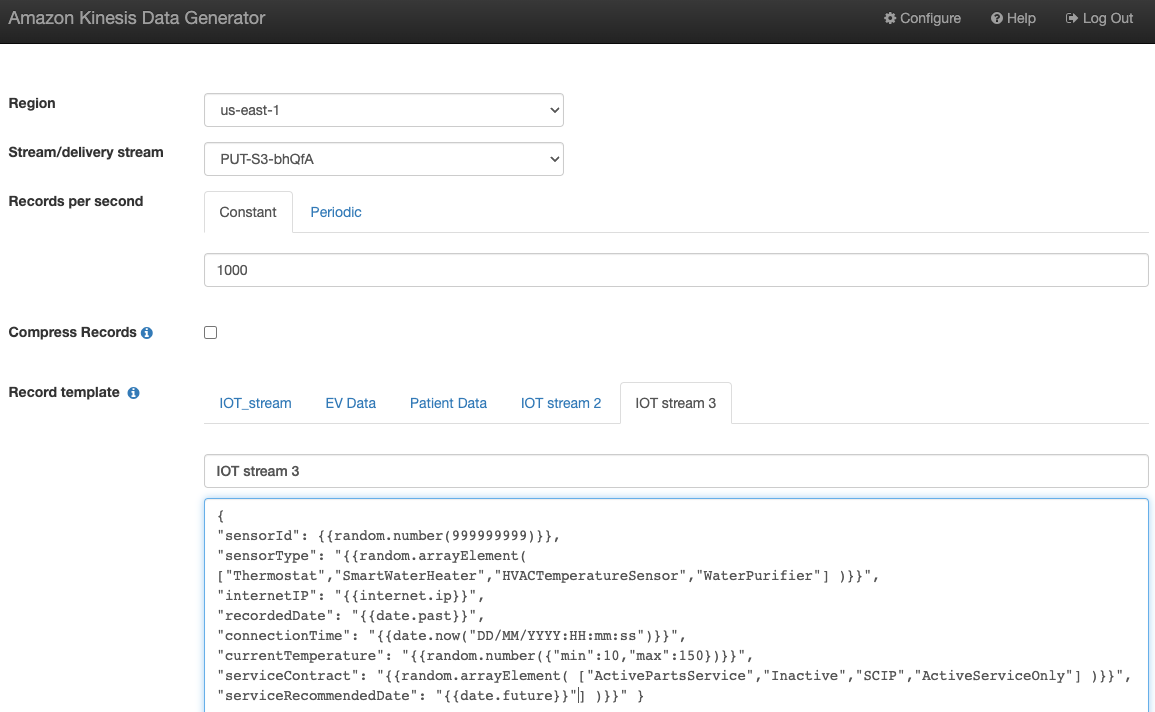
Task: Click the Record template info icon
Action: coord(133,393)
